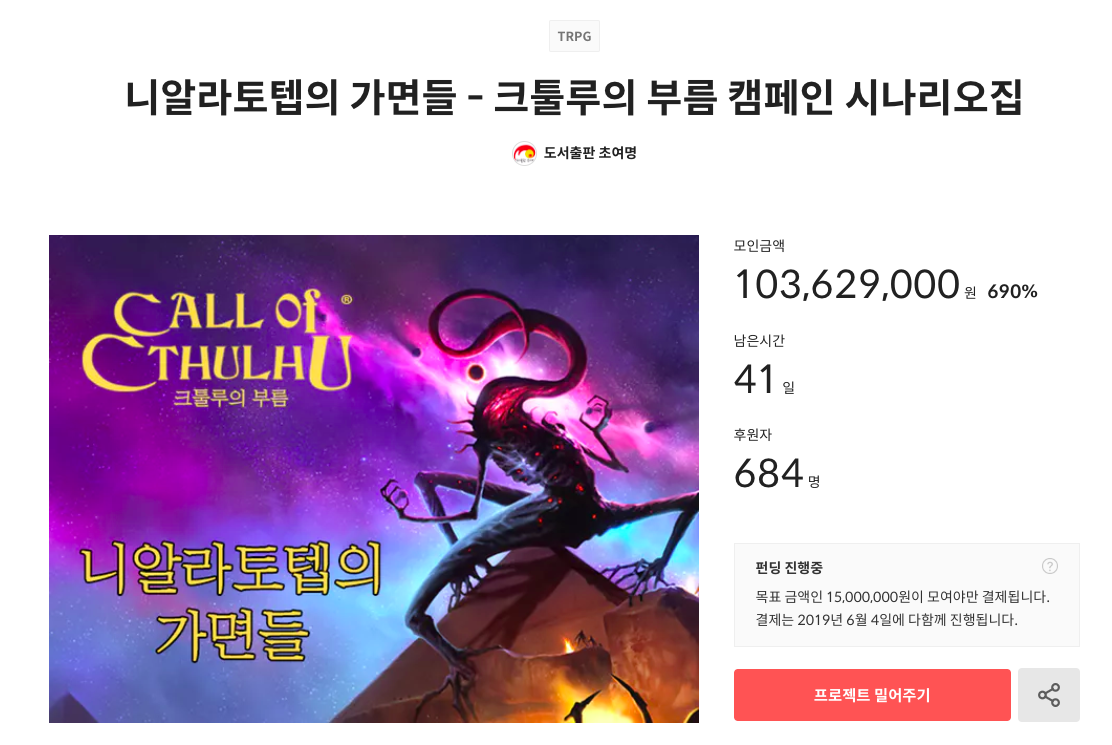Click the 690% achievement rate

point(1012,291)
